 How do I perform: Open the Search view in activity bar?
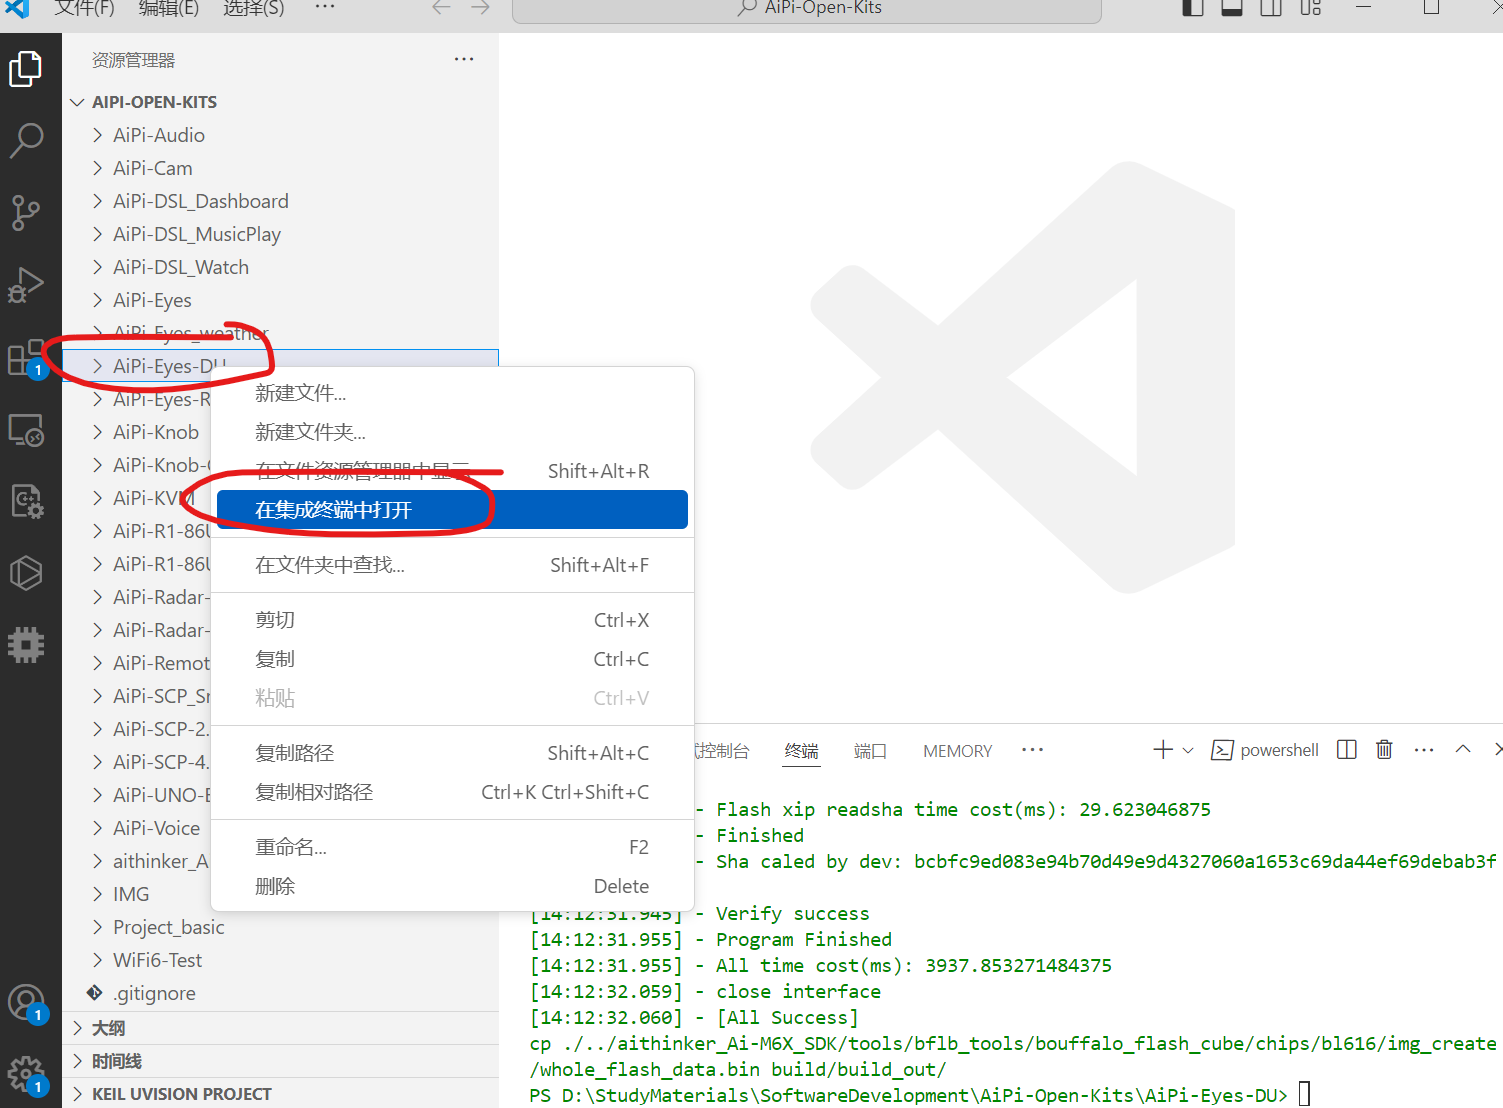[26, 140]
